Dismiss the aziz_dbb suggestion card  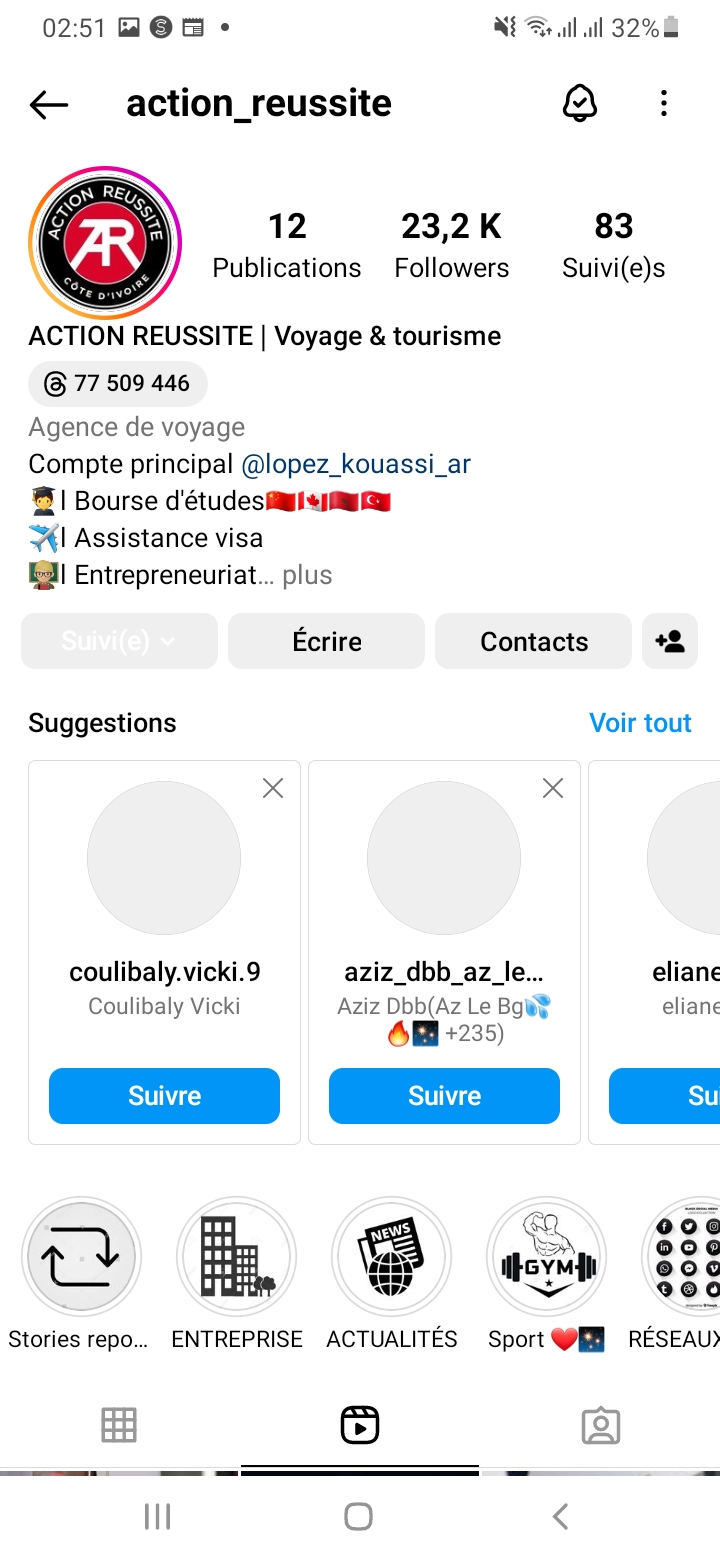[x=552, y=789]
